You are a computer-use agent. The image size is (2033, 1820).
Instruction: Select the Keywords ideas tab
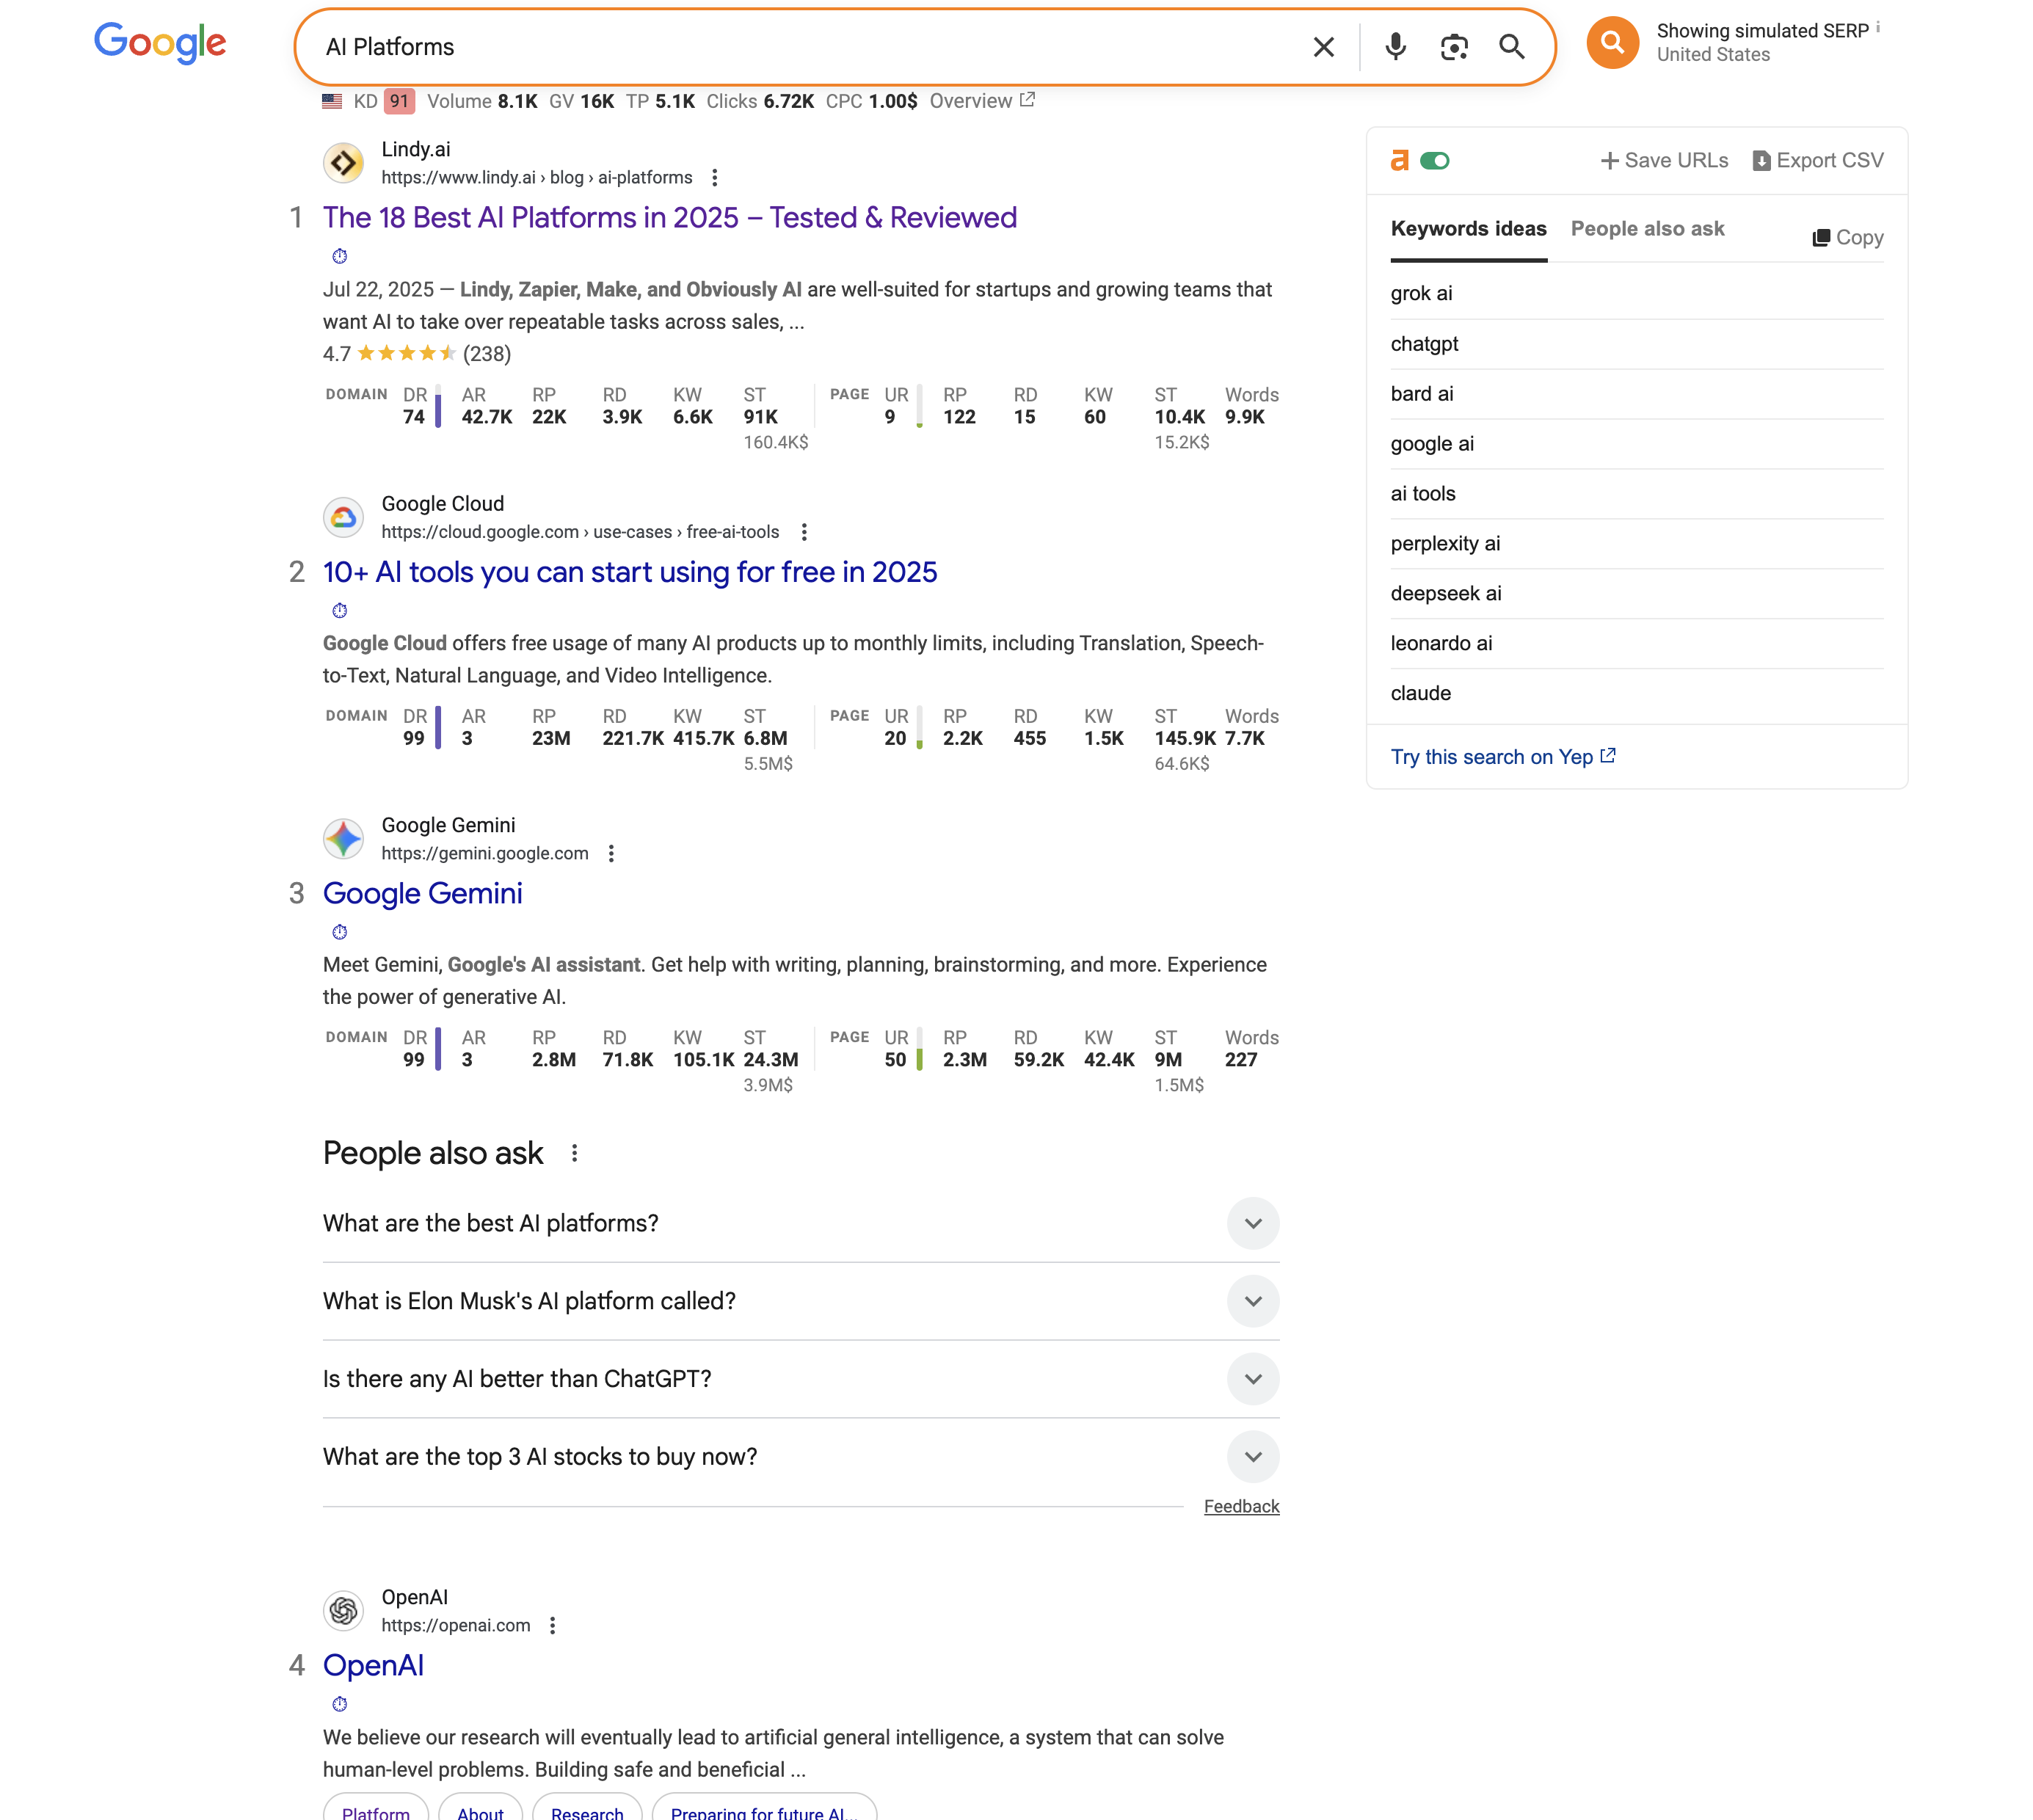tap(1468, 229)
